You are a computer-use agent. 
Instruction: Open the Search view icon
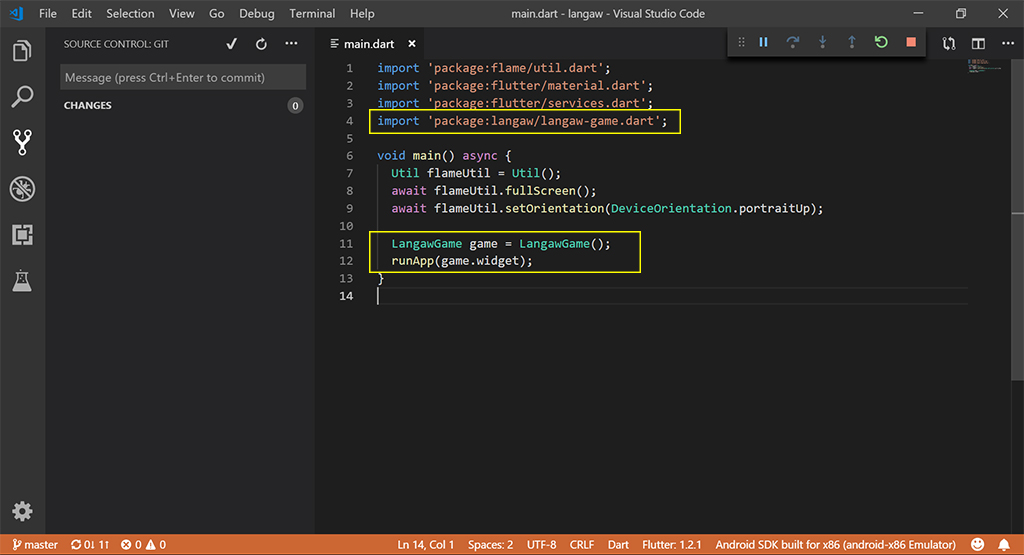[x=22, y=97]
